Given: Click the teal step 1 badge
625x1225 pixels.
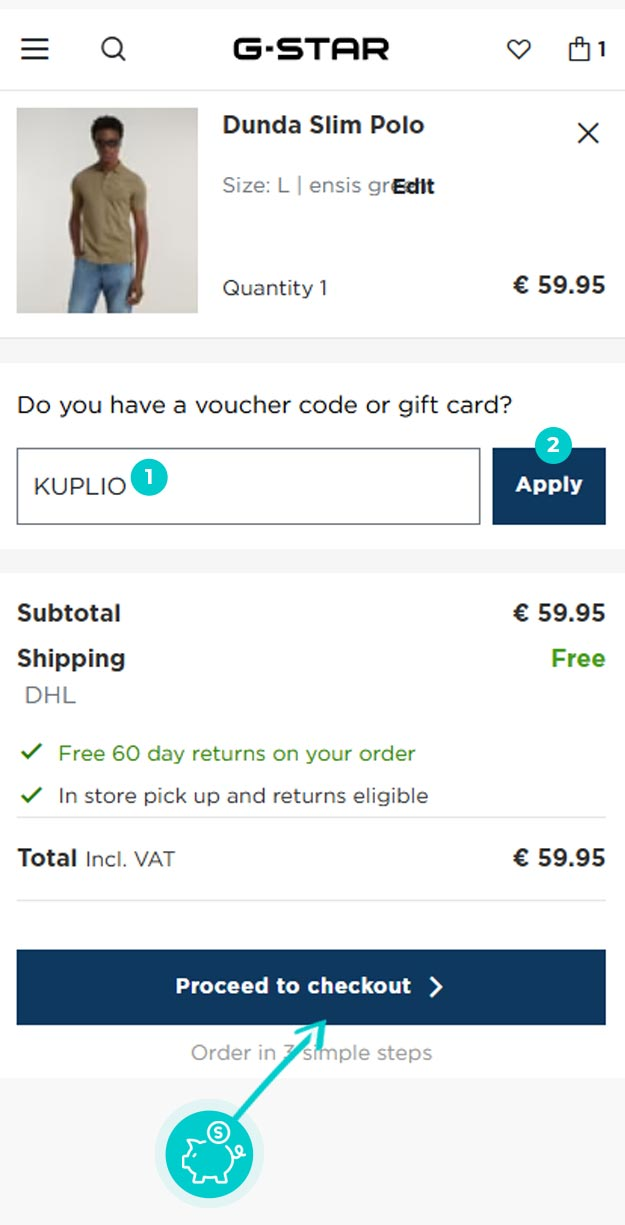Looking at the screenshot, I should click(149, 477).
